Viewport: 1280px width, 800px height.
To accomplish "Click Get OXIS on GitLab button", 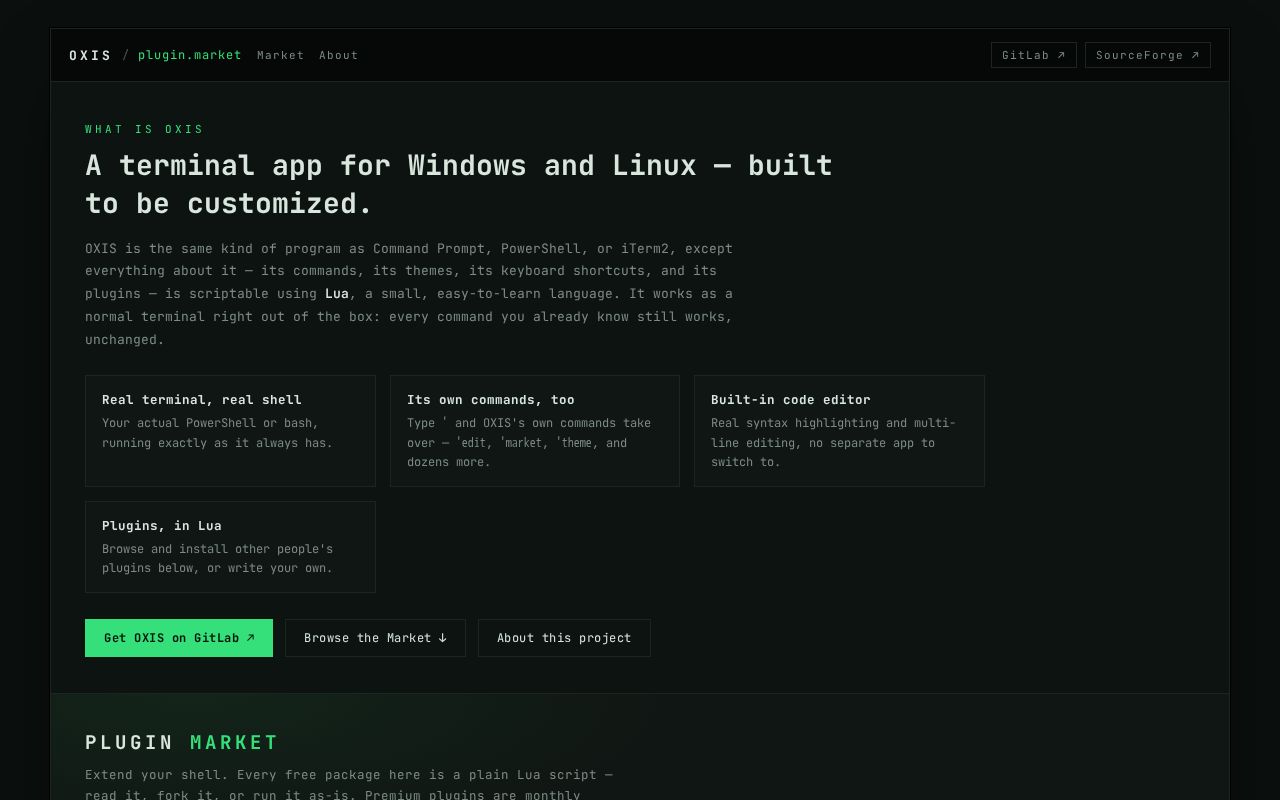I will click(179, 638).
